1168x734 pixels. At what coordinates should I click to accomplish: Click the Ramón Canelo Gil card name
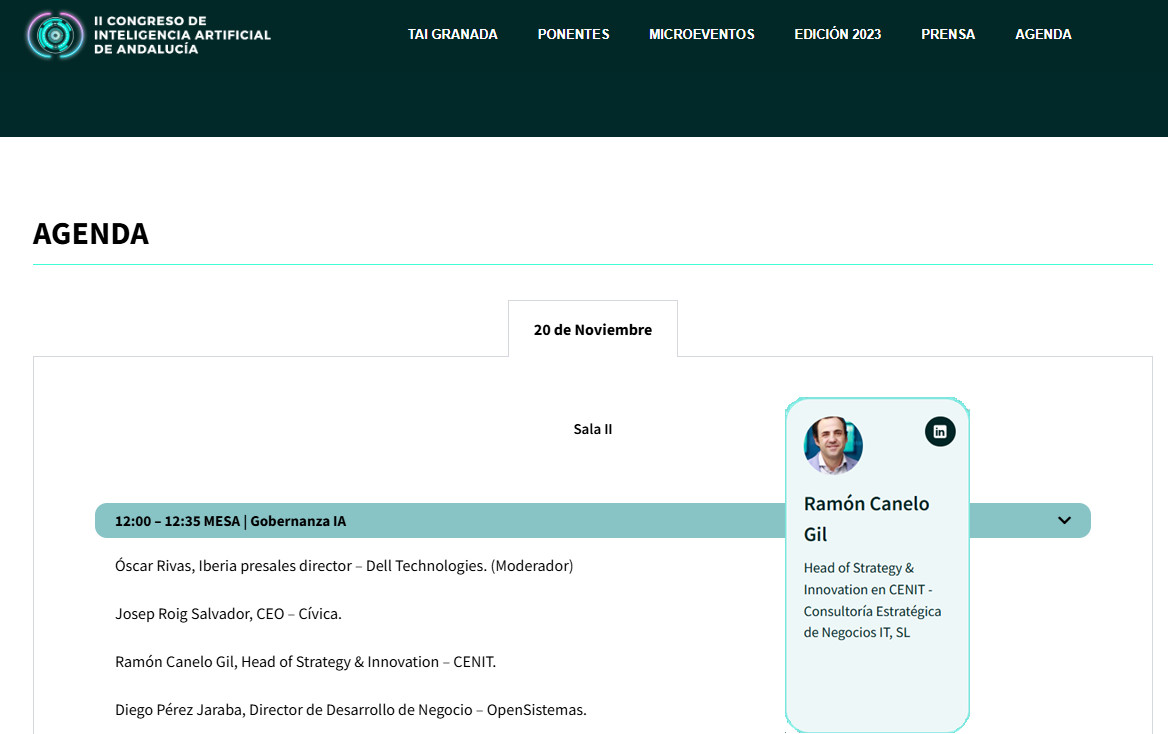(866, 519)
